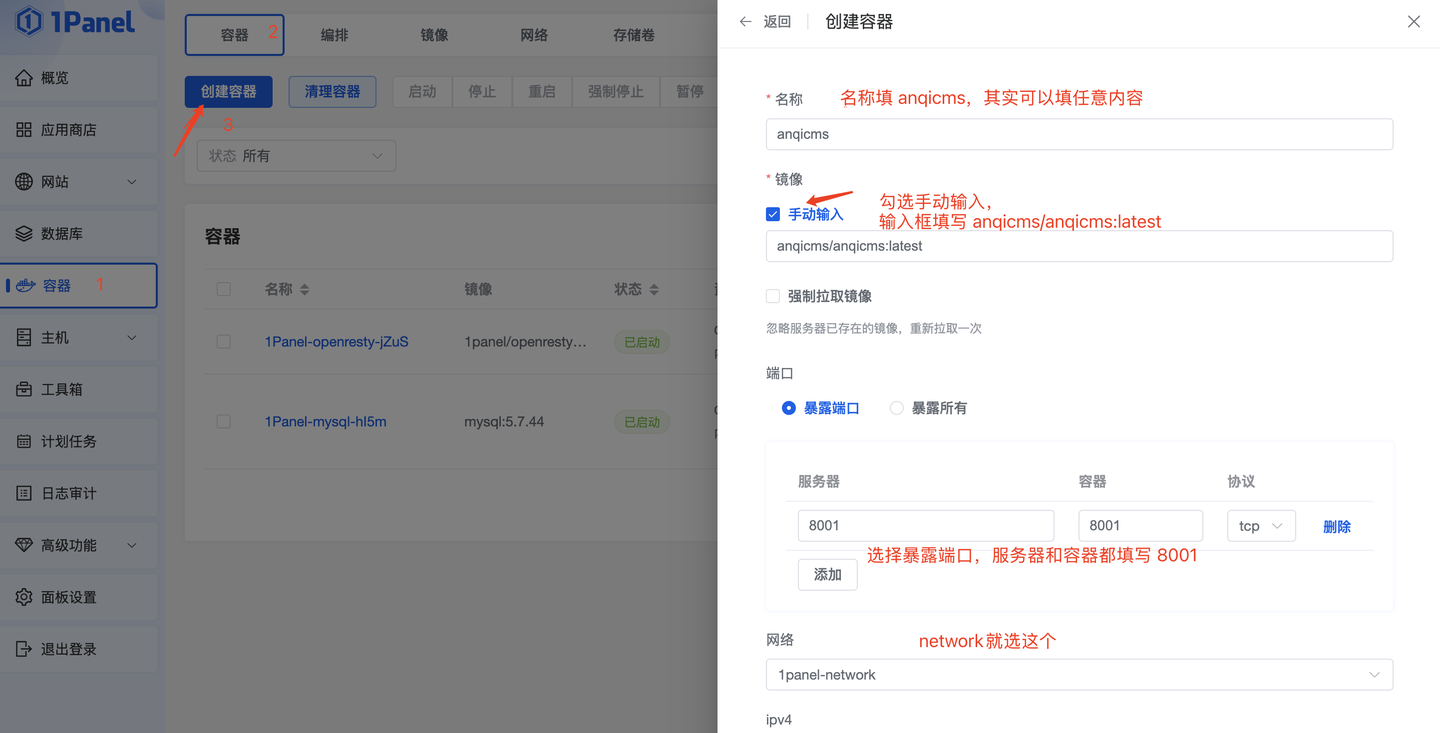Open the 1Panel-mysql-hI5m container link
1440x733 pixels.
326,422
